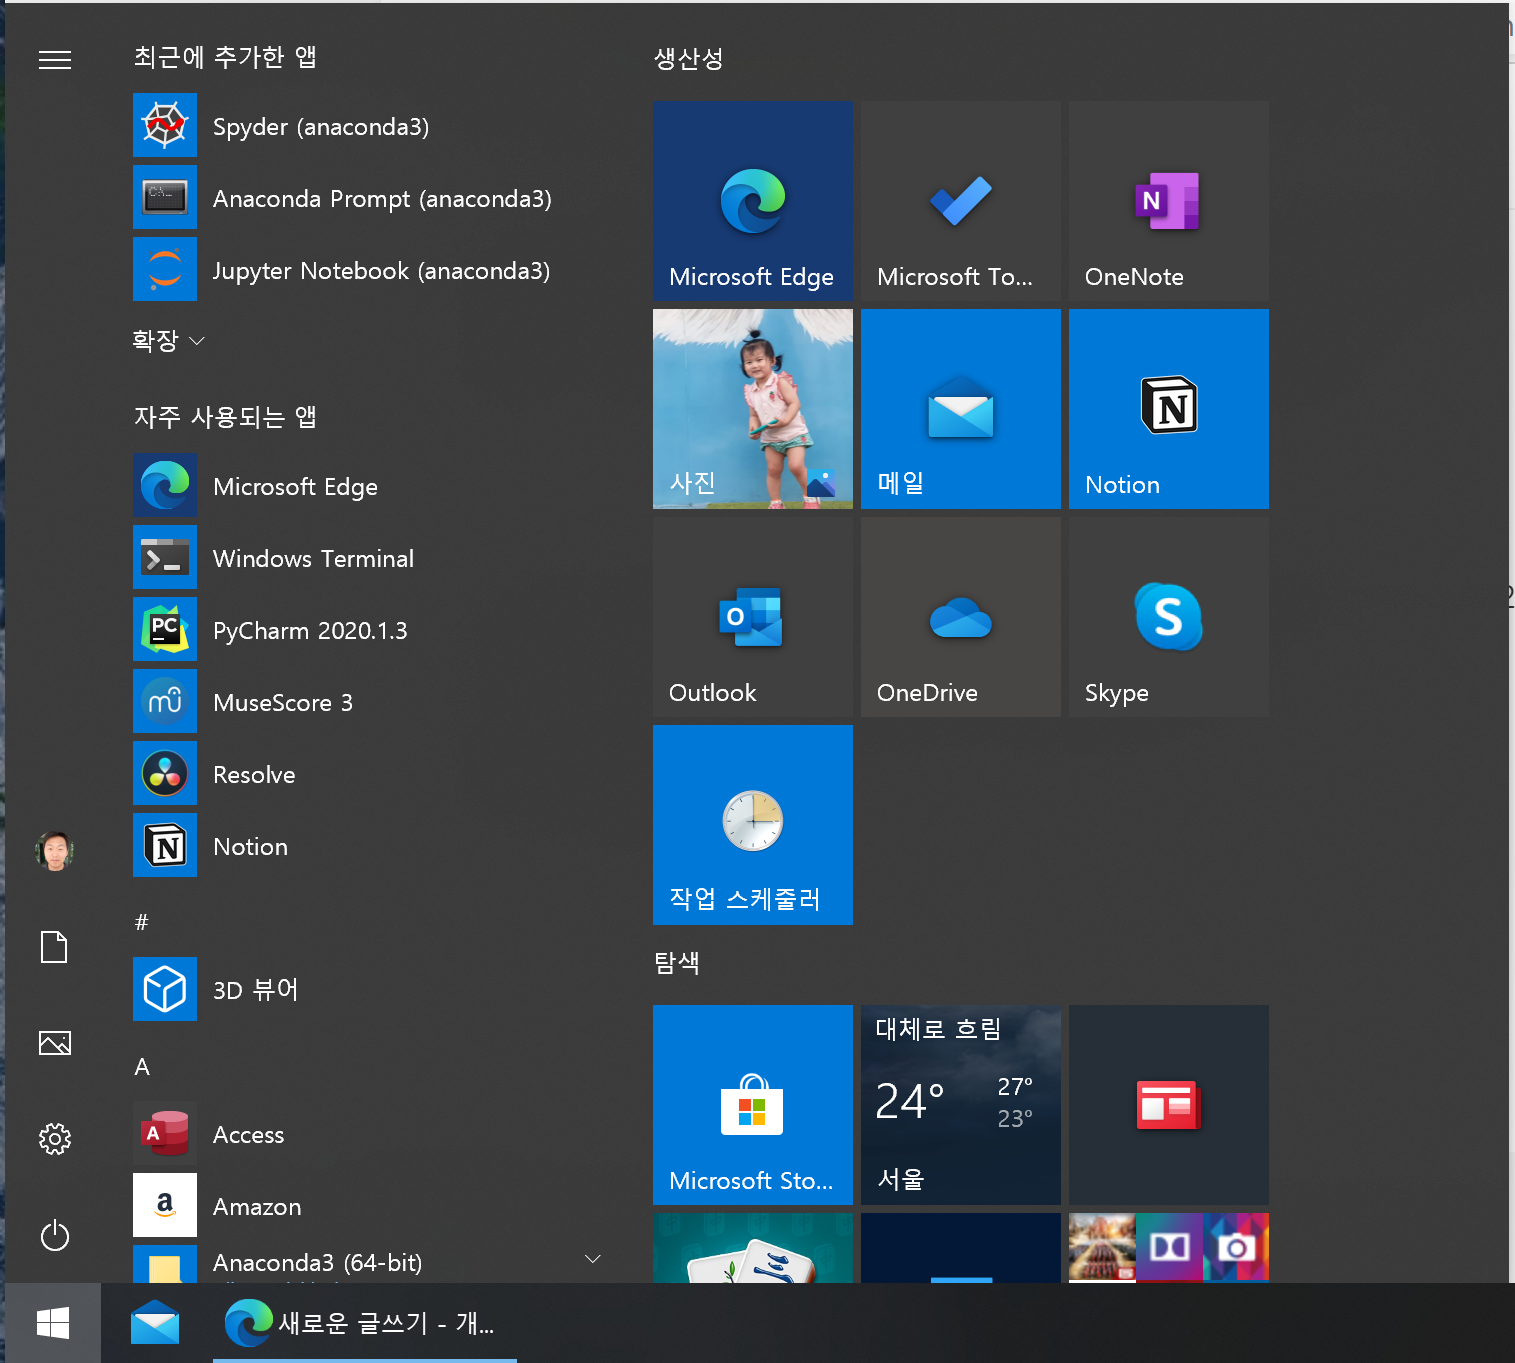Switch to Edge window 새로운 글쓰기 on taskbar
Viewport: 1515px width, 1363px height.
365,1323
